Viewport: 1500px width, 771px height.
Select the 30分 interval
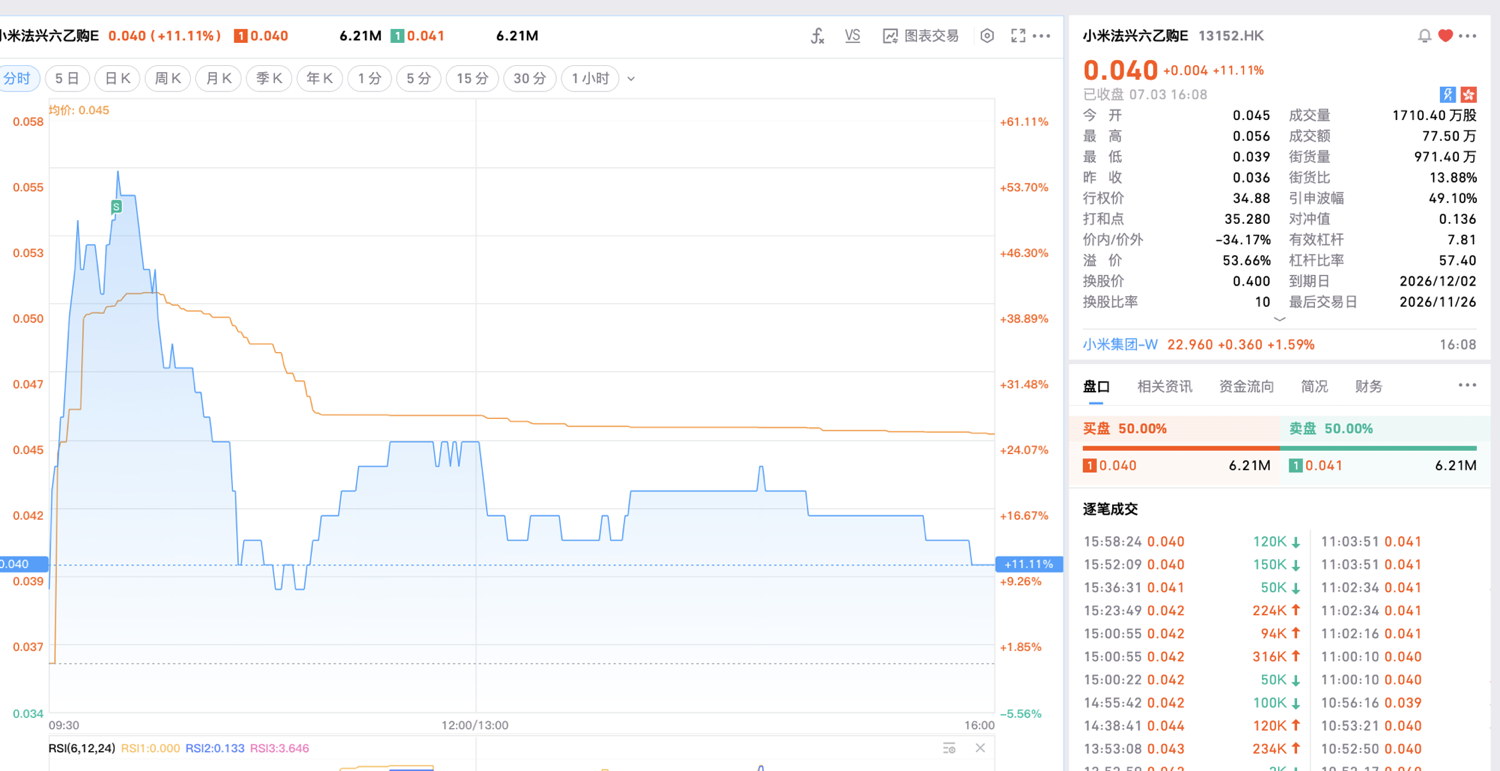(530, 78)
